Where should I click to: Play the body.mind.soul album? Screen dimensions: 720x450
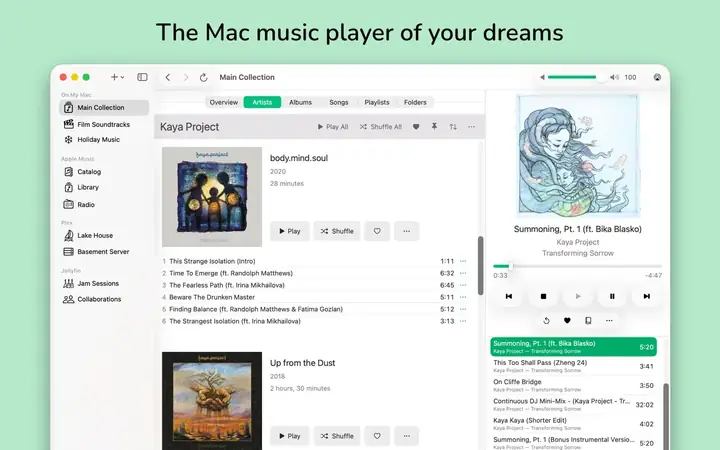tap(289, 231)
